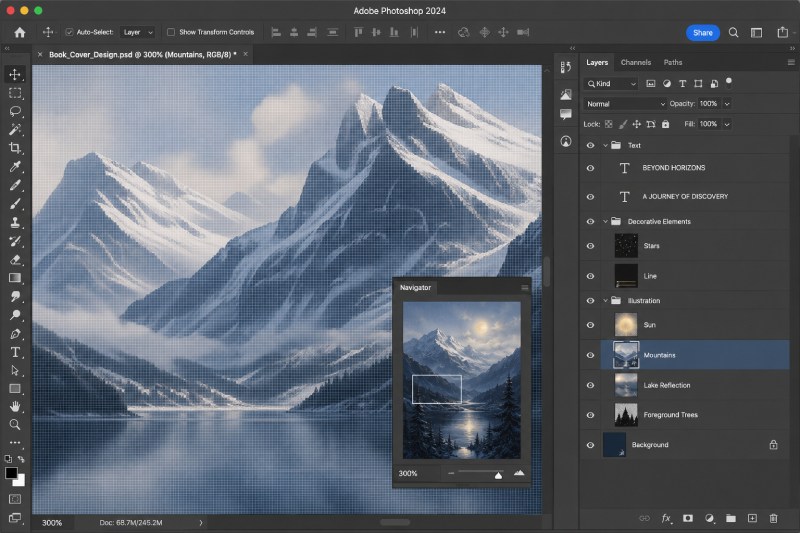The image size is (800, 533).
Task: Open the Auto-Select Layer dropdown
Action: 138,32
